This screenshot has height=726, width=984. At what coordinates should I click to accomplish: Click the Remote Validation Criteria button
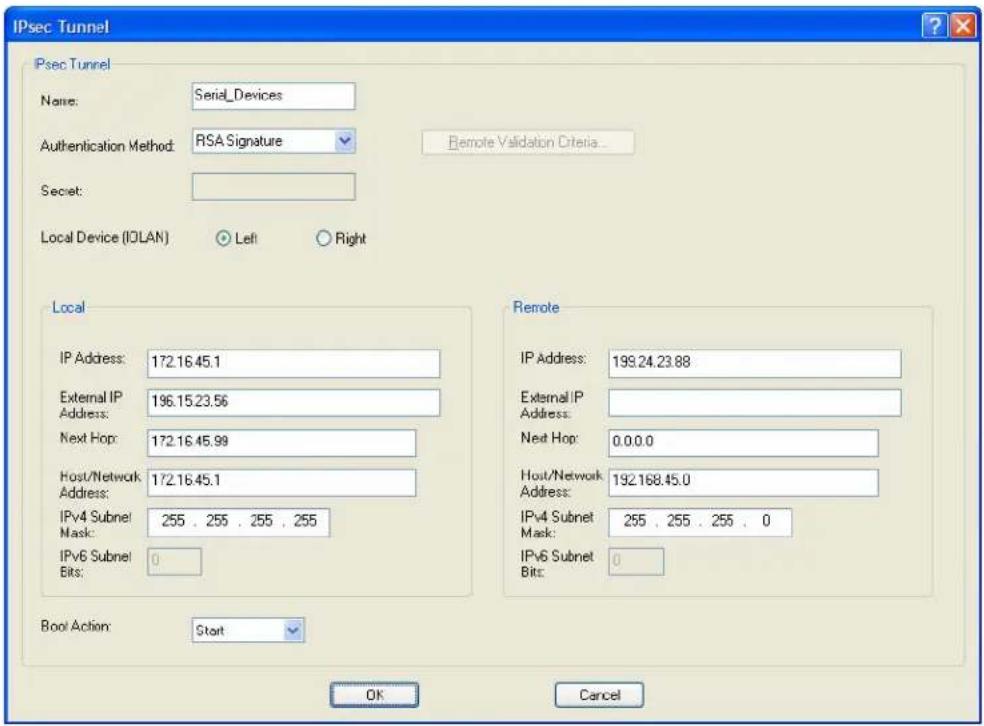(528, 142)
